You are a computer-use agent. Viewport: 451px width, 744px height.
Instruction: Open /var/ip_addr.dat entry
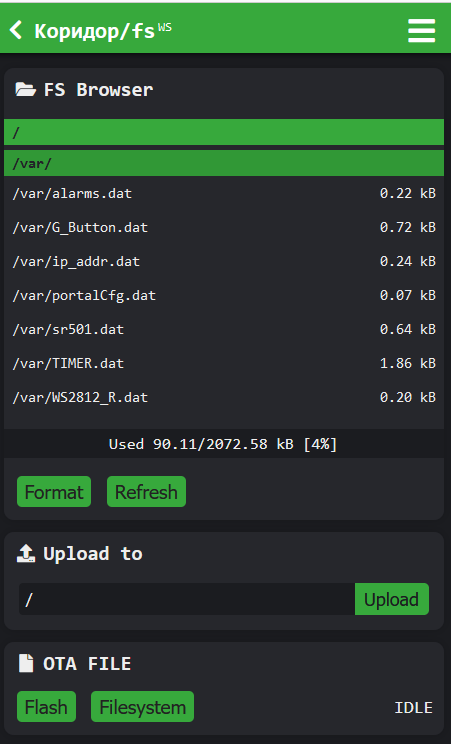[224, 261]
